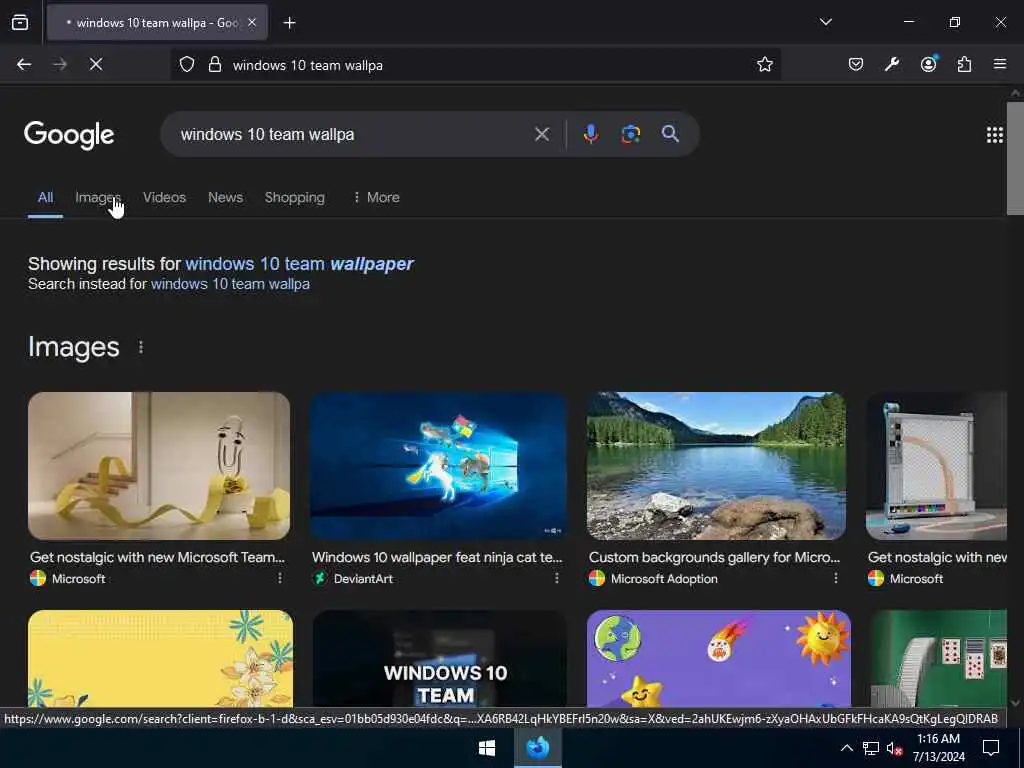Go to the Google logo homepage

[69, 135]
